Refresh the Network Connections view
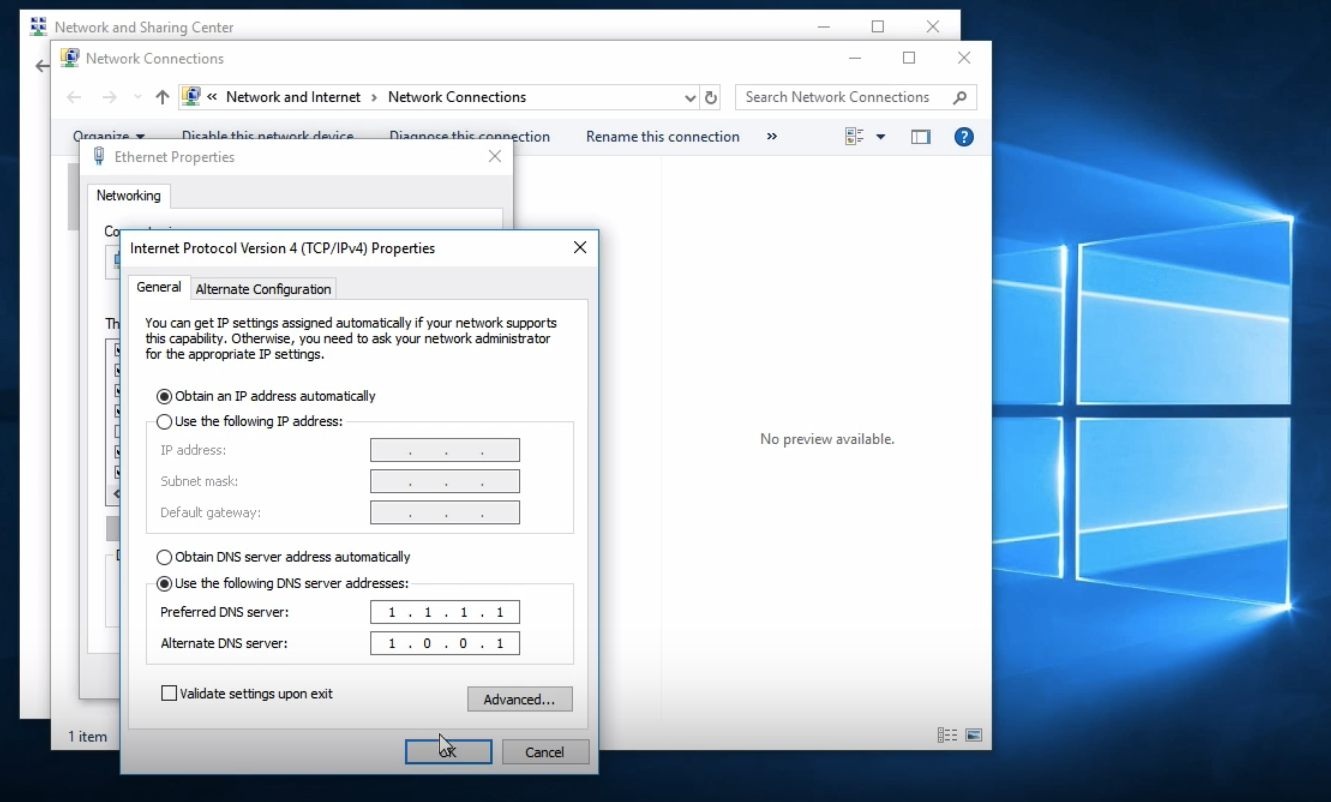This screenshot has height=802, width=1331. (711, 97)
